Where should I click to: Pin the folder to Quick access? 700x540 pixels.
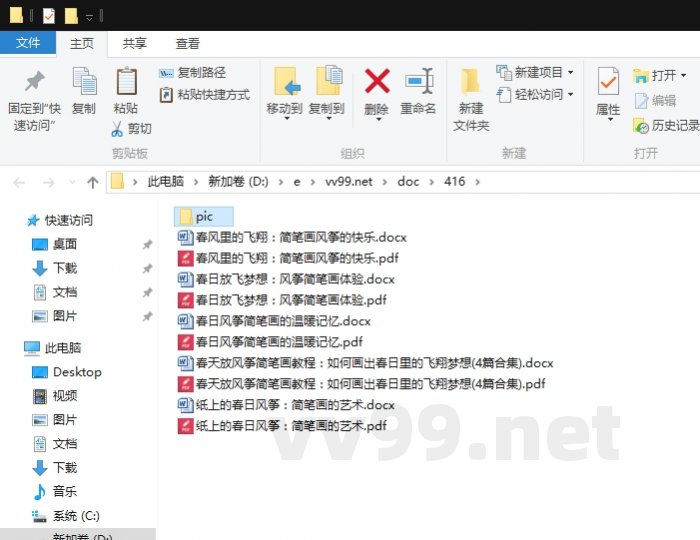pyautogui.click(x=34, y=100)
